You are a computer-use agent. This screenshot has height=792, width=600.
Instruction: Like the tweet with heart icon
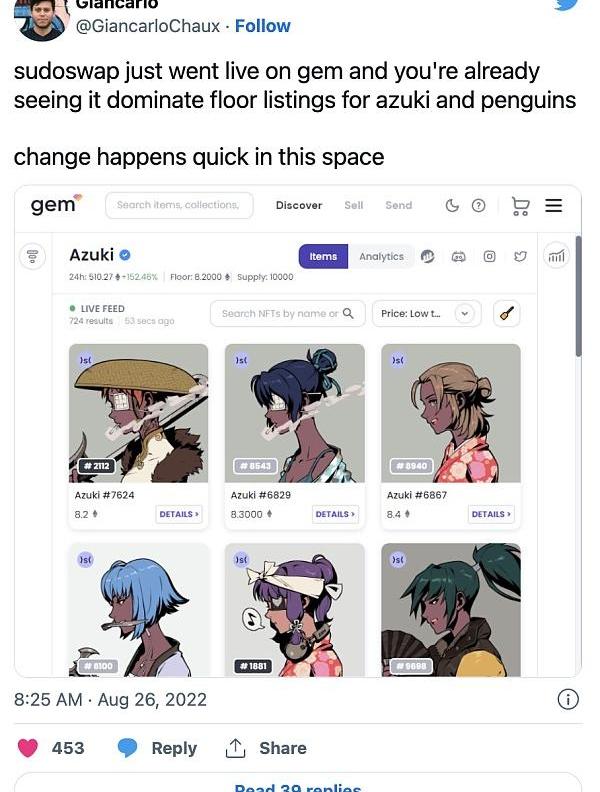click(x=28, y=748)
